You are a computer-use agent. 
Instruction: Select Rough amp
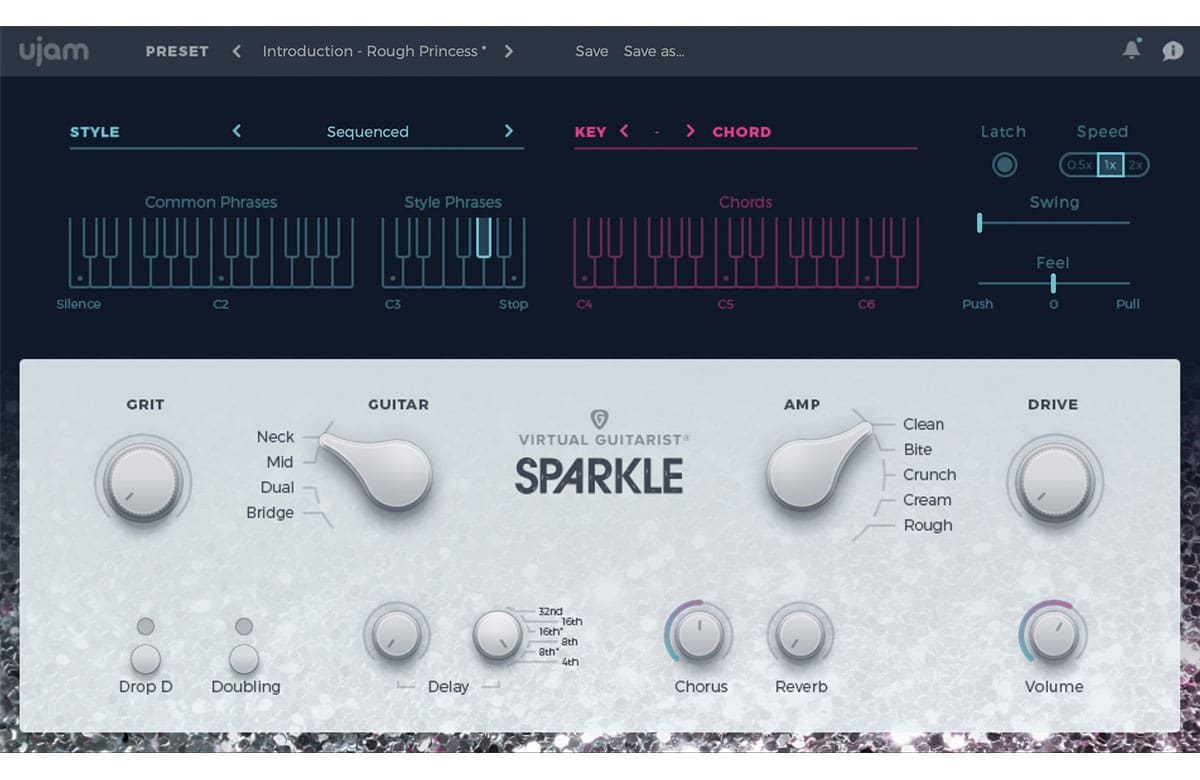[928, 525]
